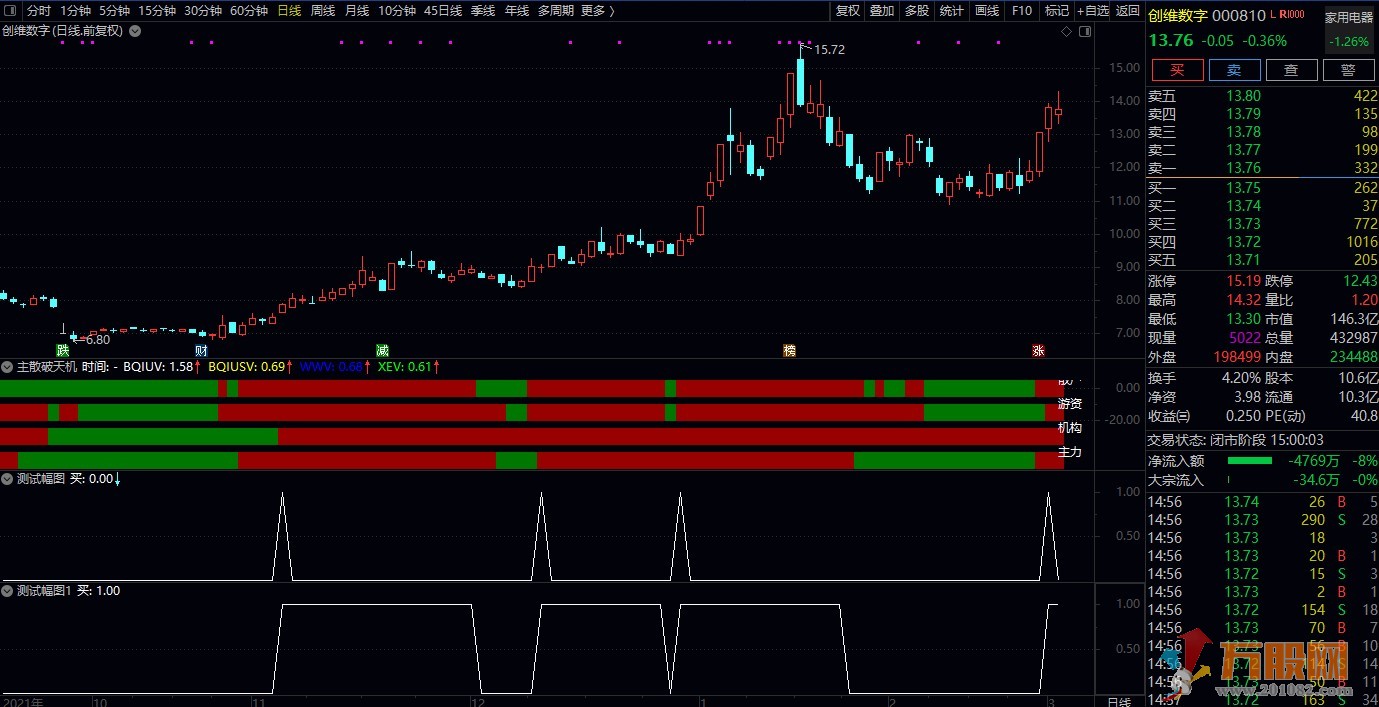The height and width of the screenshot is (707, 1379).
Task: Click the 涨 event marker icon
Action: (x=1038, y=350)
